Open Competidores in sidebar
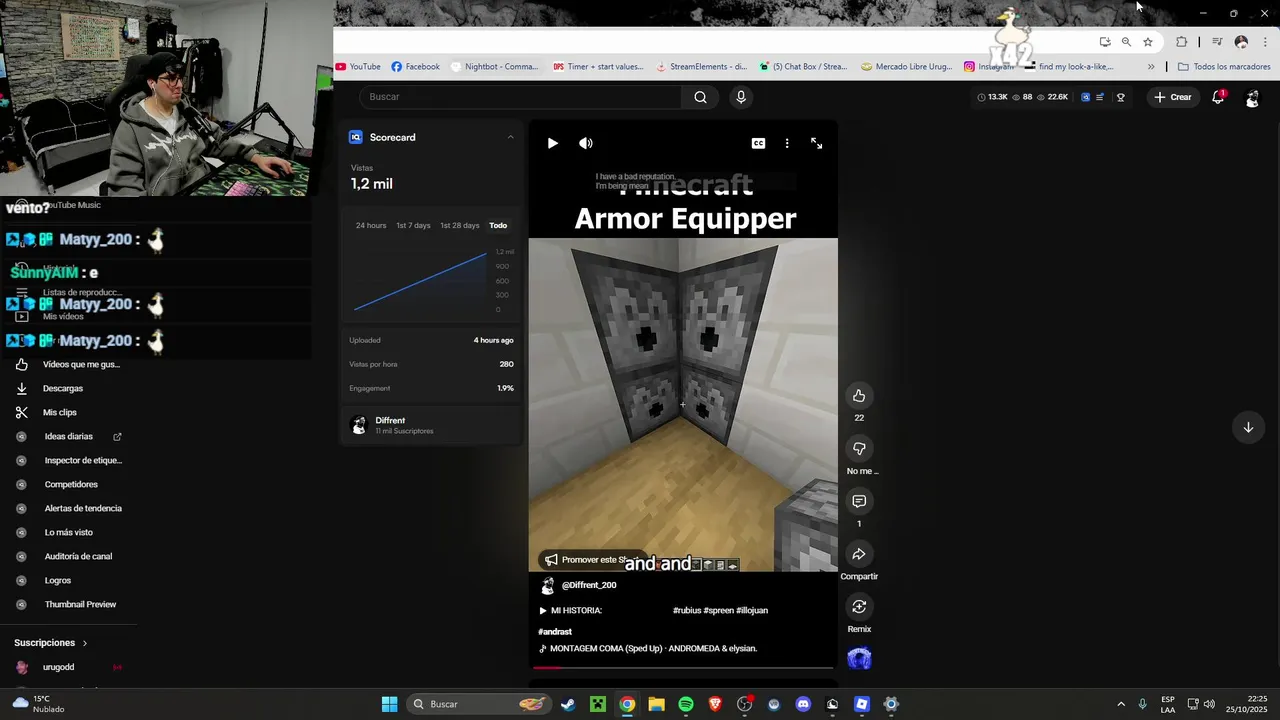This screenshot has width=1280, height=720. 70,485
